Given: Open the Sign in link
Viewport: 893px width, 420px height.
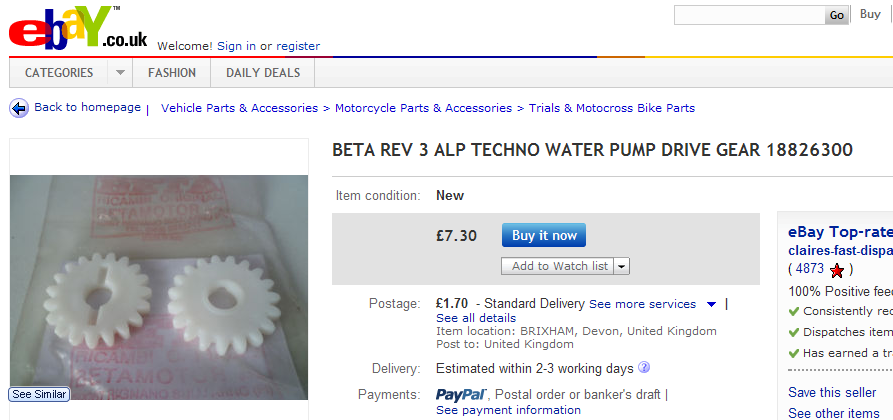Looking at the screenshot, I should click(236, 46).
